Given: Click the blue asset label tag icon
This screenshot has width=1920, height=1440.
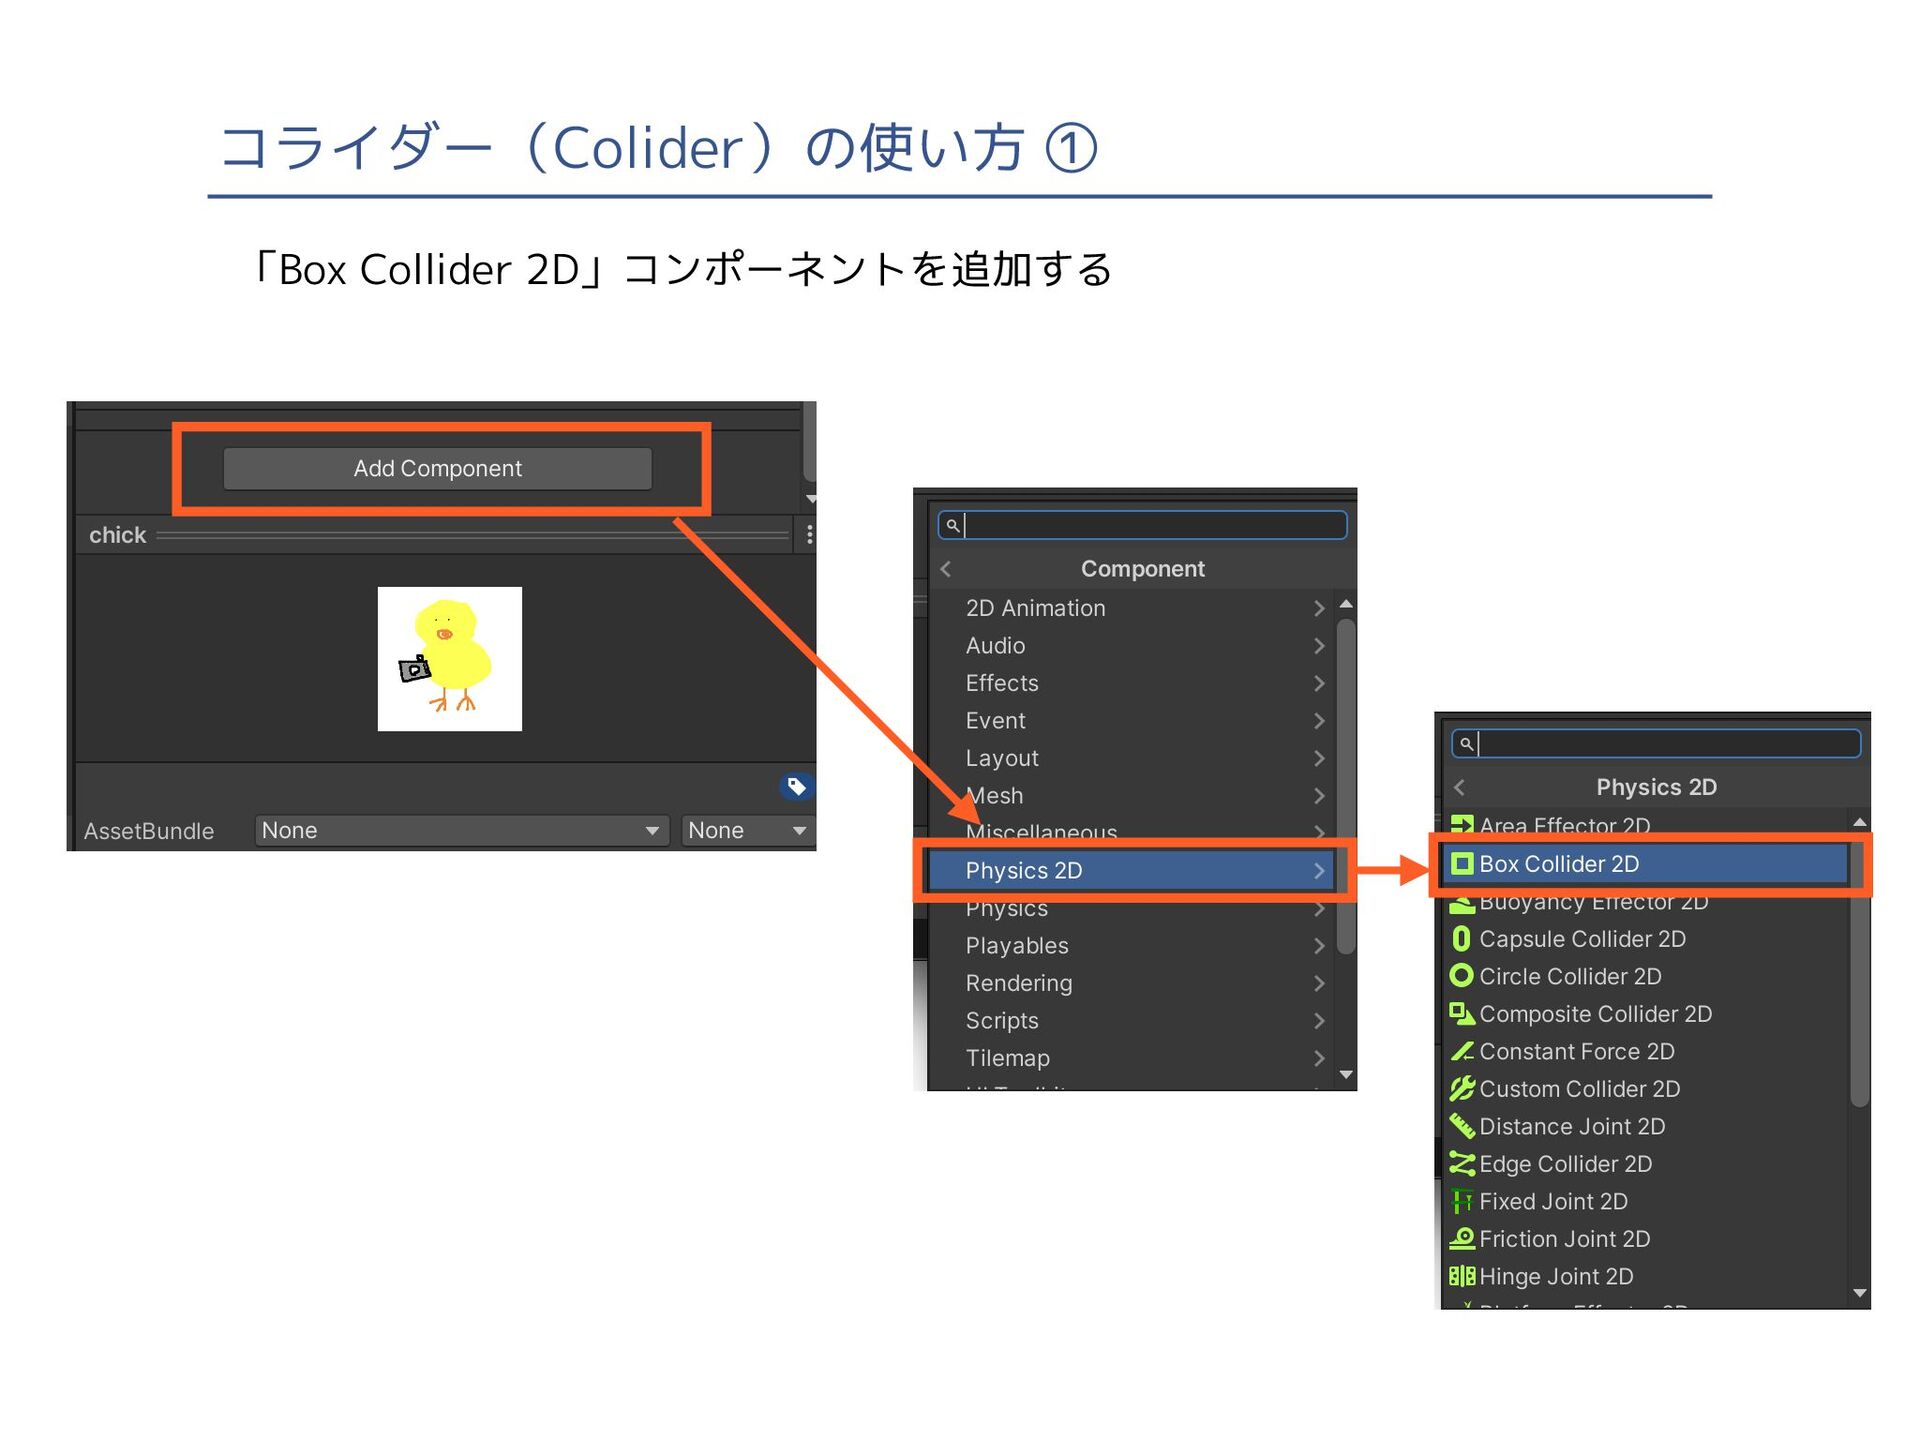Looking at the screenshot, I should click(796, 787).
